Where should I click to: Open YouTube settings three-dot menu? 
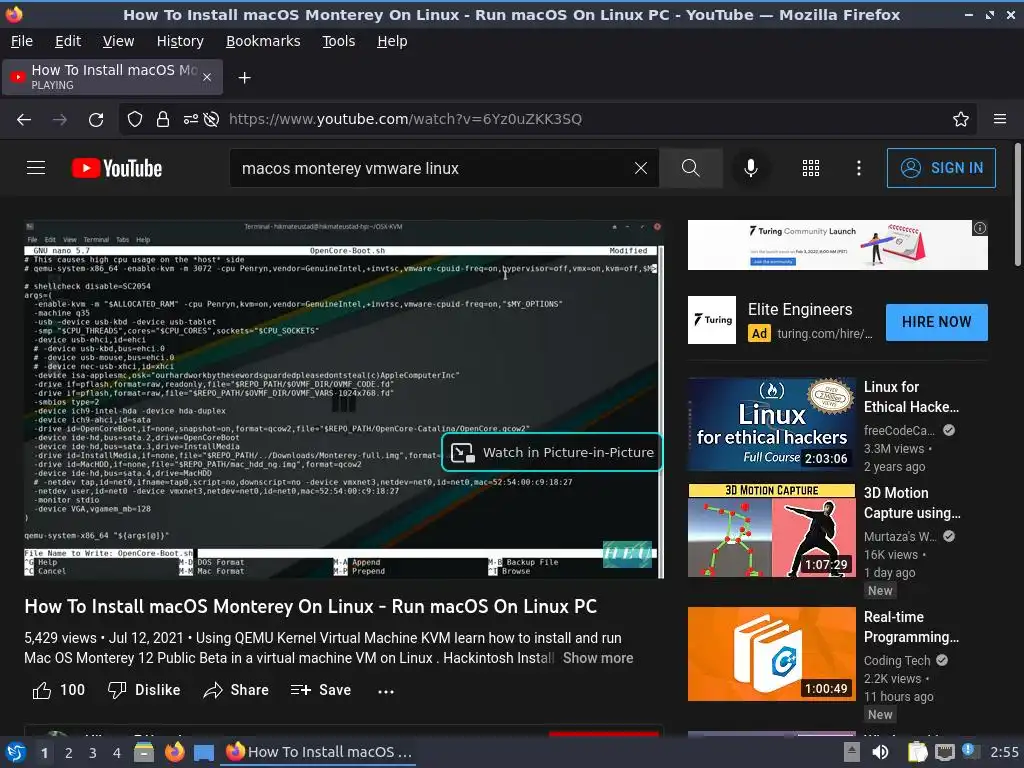859,168
